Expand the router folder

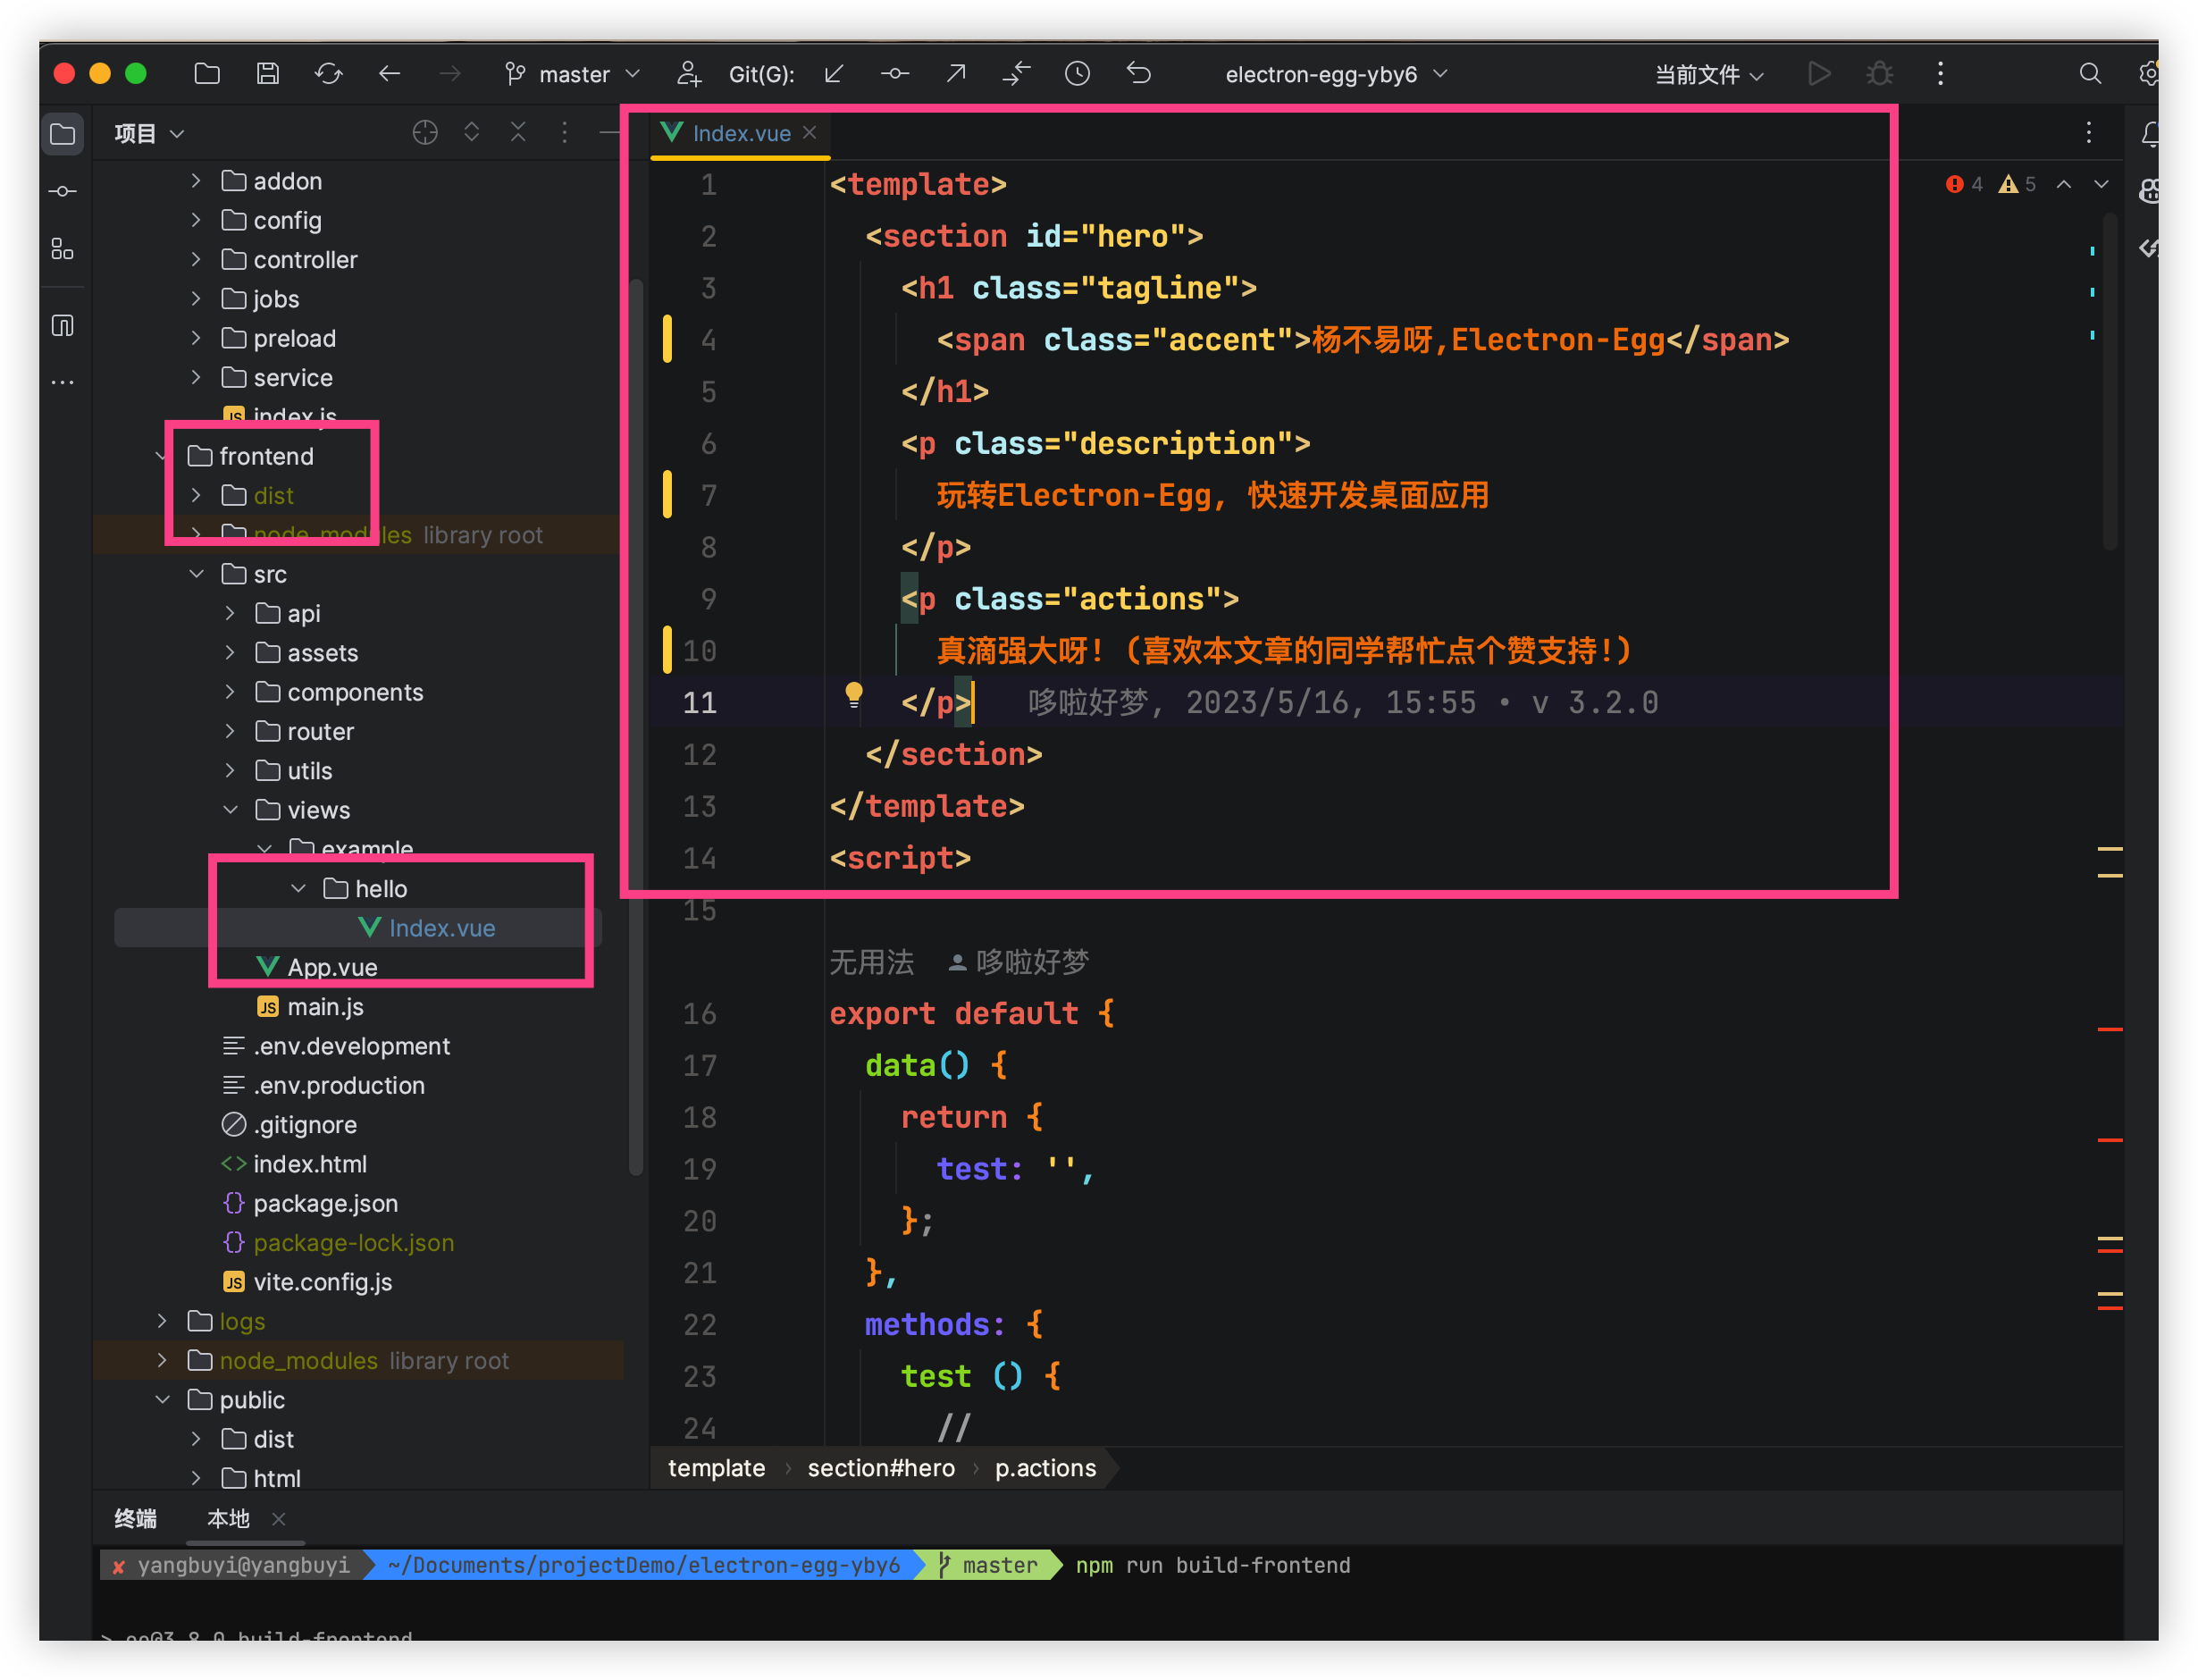click(x=230, y=732)
